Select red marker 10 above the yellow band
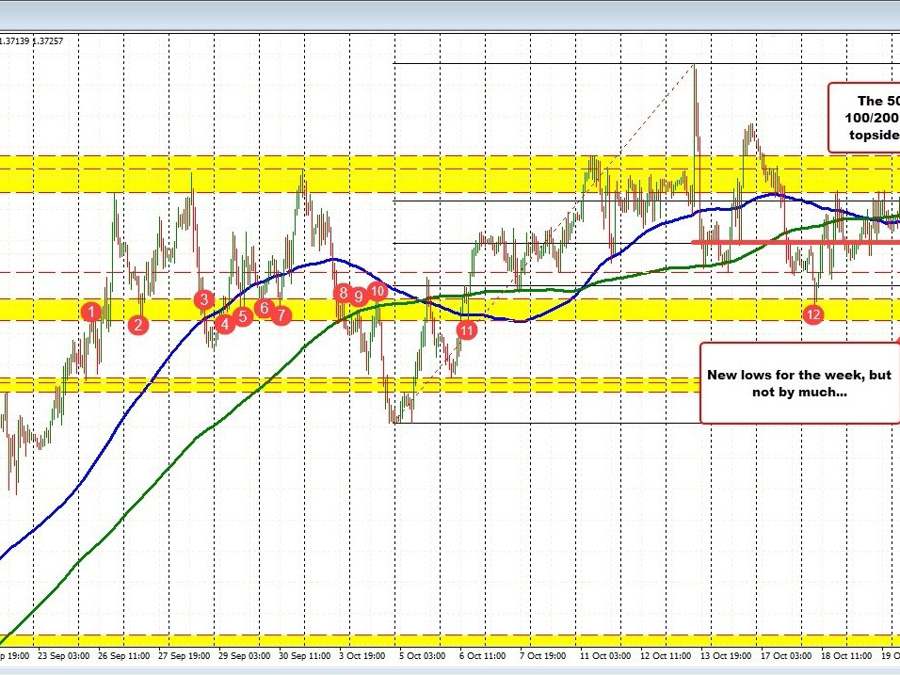Image resolution: width=900 pixels, height=675 pixels. pyautogui.click(x=377, y=291)
